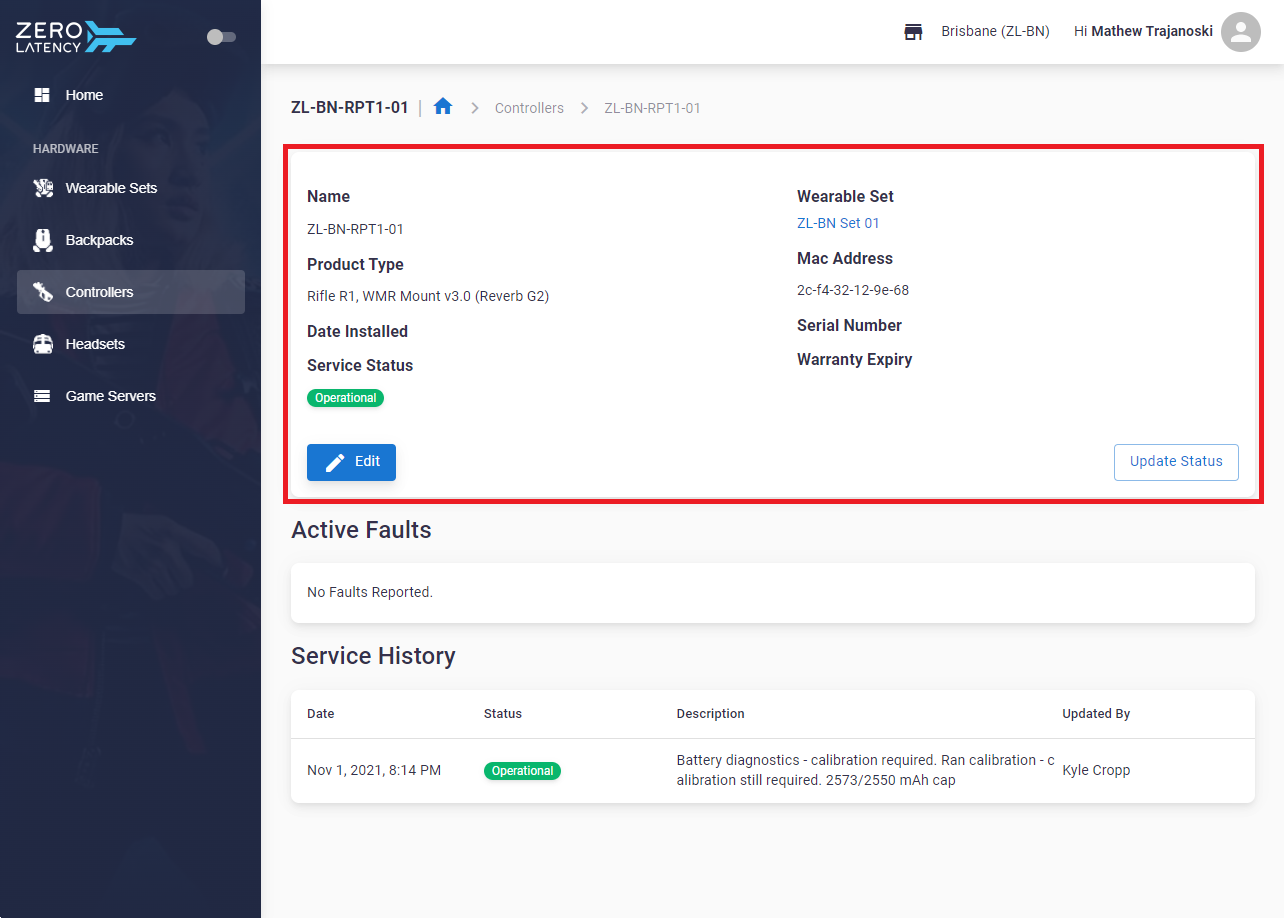This screenshot has width=1284, height=918.
Task: Open the user avatar menu
Action: [x=1241, y=32]
